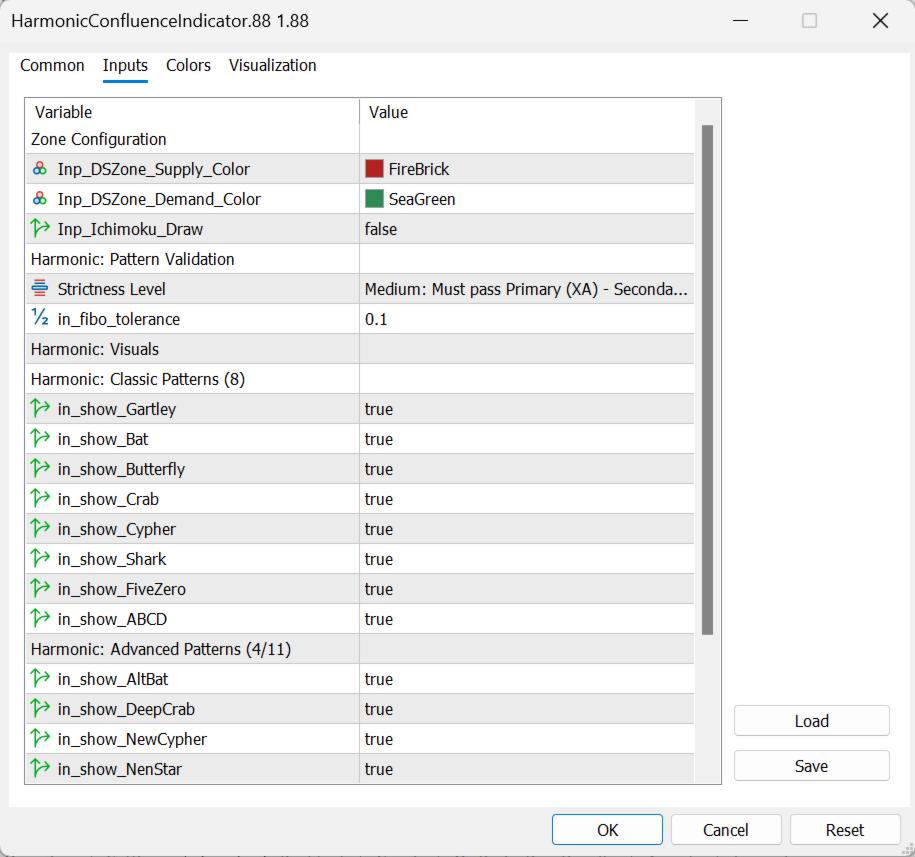Click the arrow icon beside in_show_NenStar
Screen dimensions: 915x857
(40, 769)
